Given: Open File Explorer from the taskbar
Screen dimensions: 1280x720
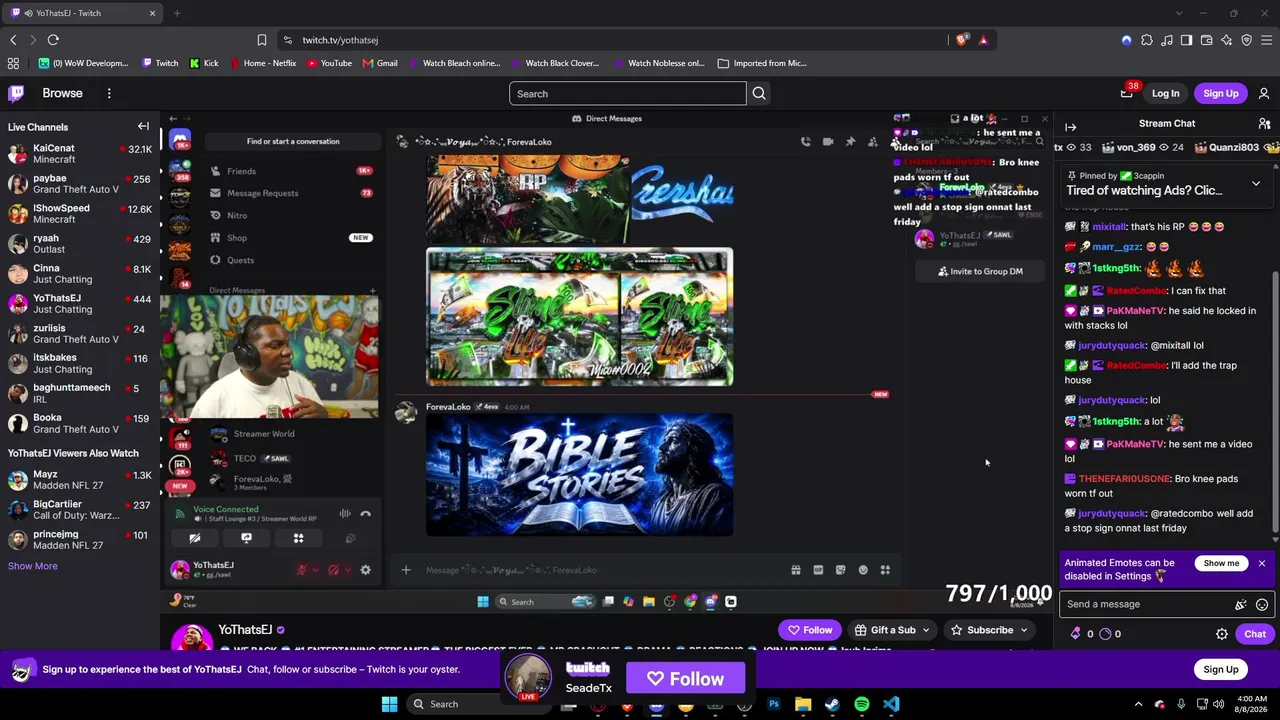Looking at the screenshot, I should point(803,704).
